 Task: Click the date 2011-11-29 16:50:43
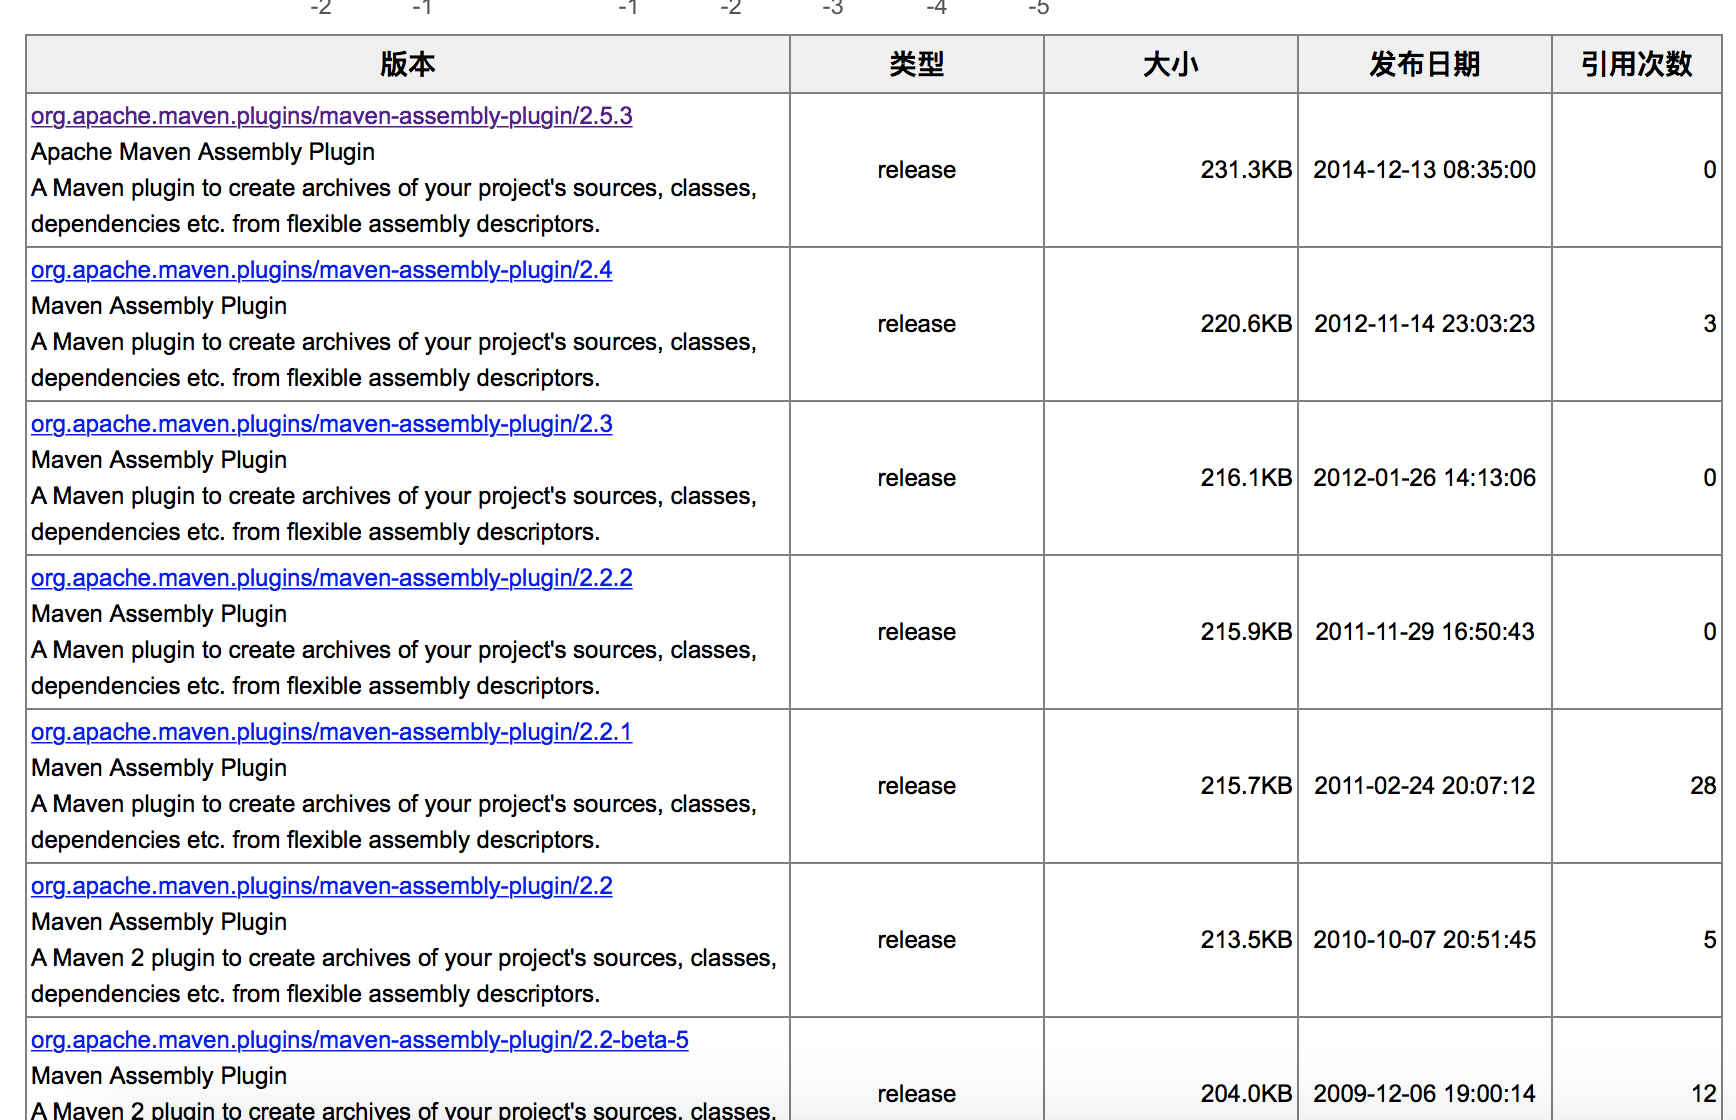pyautogui.click(x=1425, y=632)
